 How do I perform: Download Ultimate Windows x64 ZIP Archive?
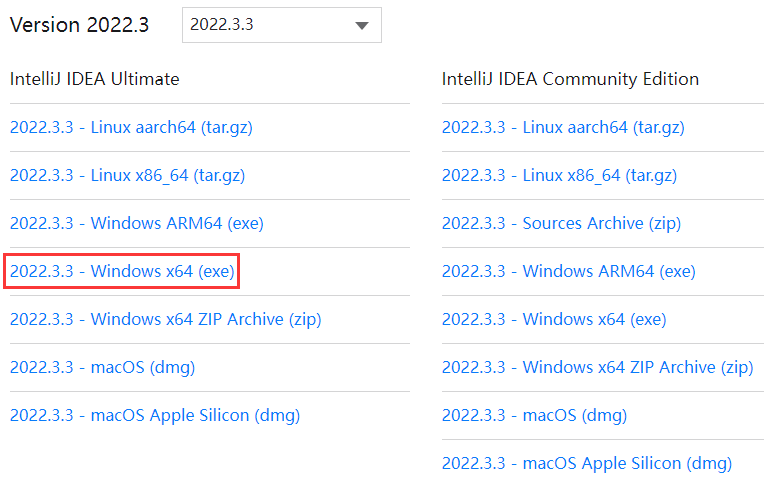coord(165,320)
